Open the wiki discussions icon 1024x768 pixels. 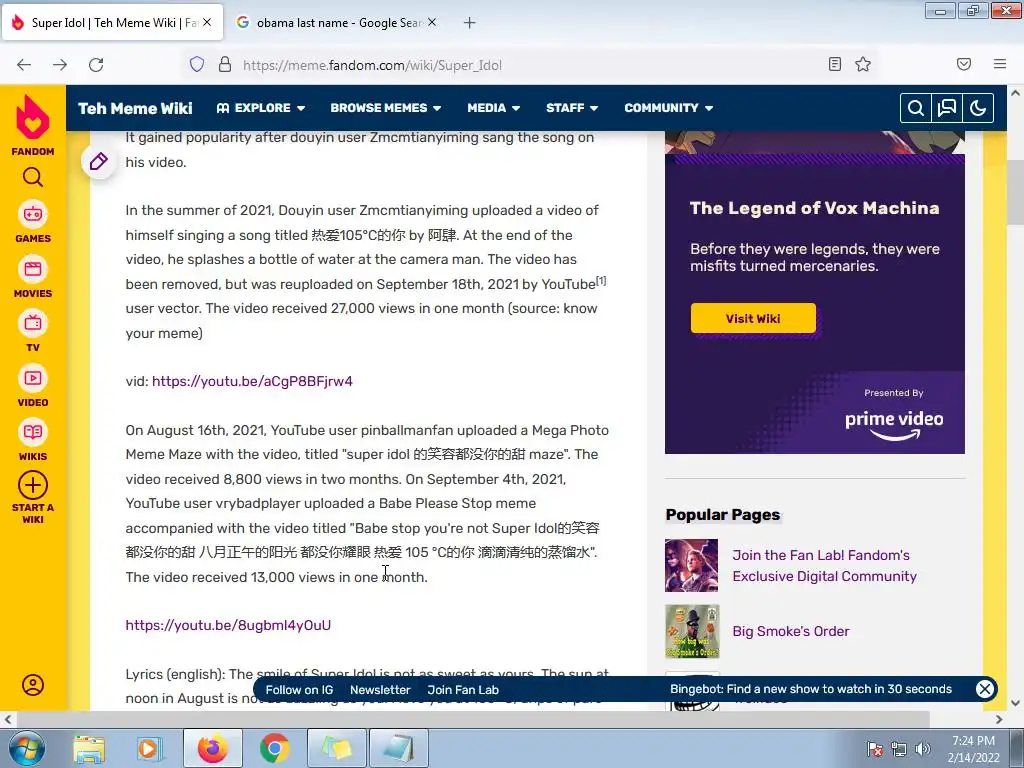pyautogui.click(x=947, y=108)
